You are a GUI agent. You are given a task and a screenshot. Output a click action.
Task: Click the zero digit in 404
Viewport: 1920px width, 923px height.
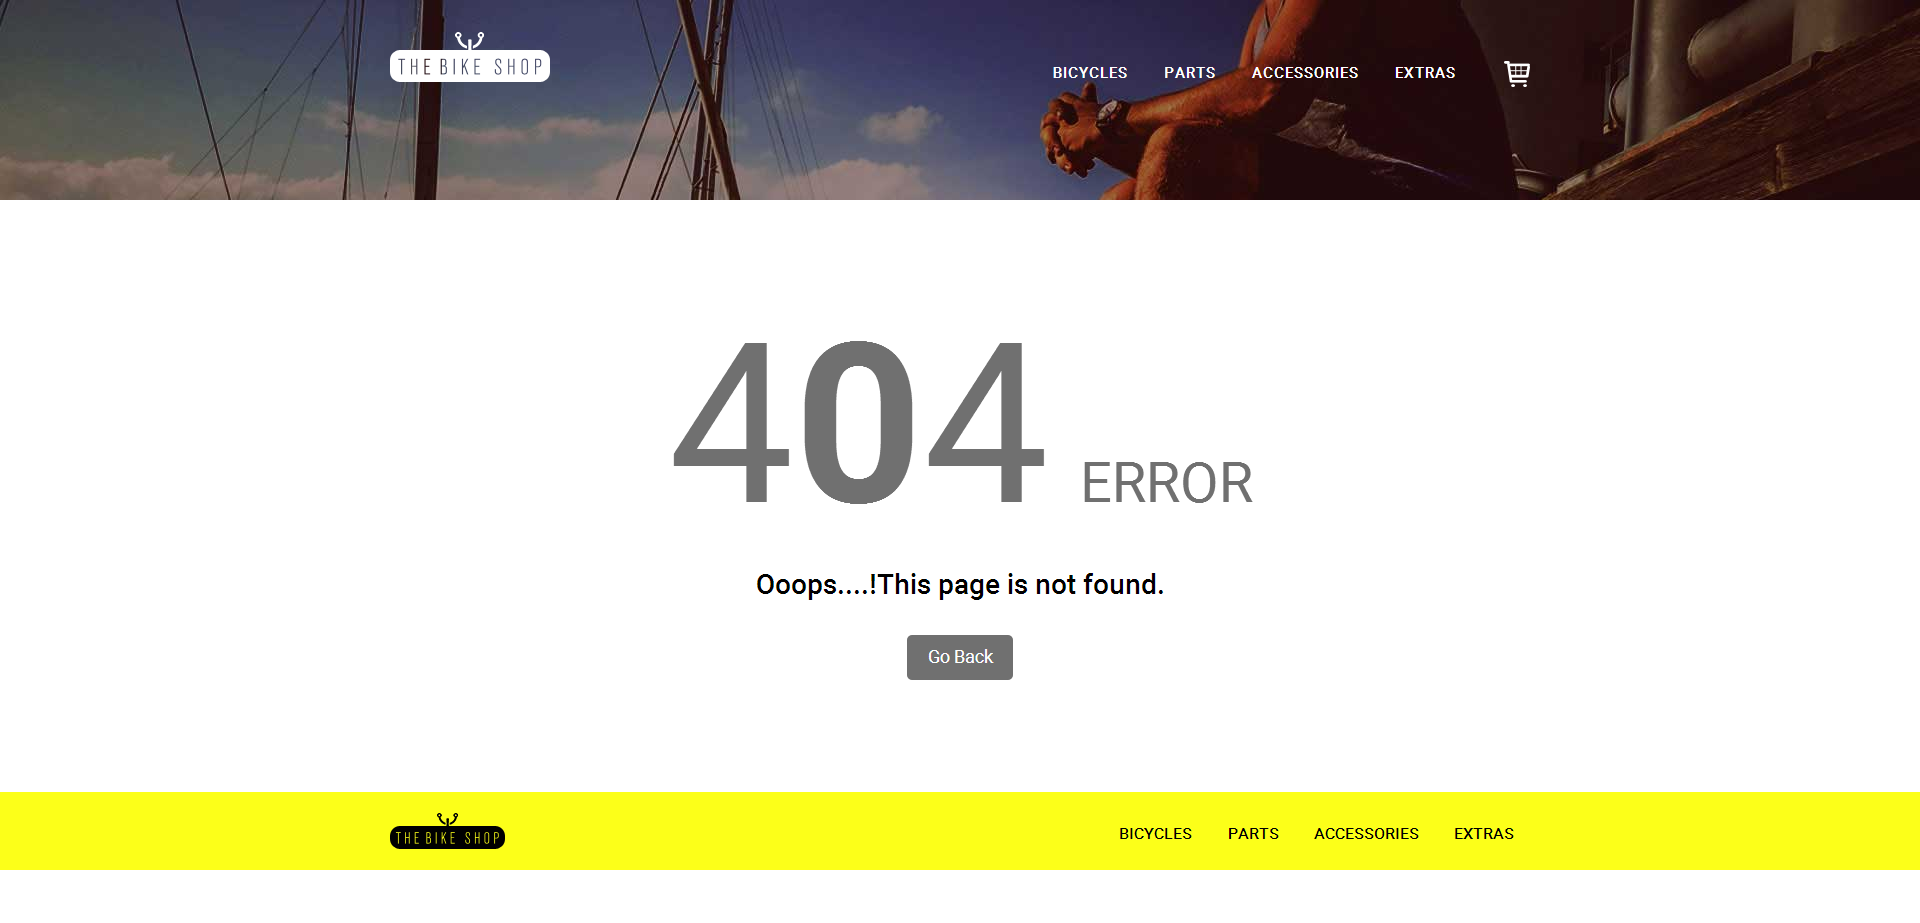click(859, 422)
